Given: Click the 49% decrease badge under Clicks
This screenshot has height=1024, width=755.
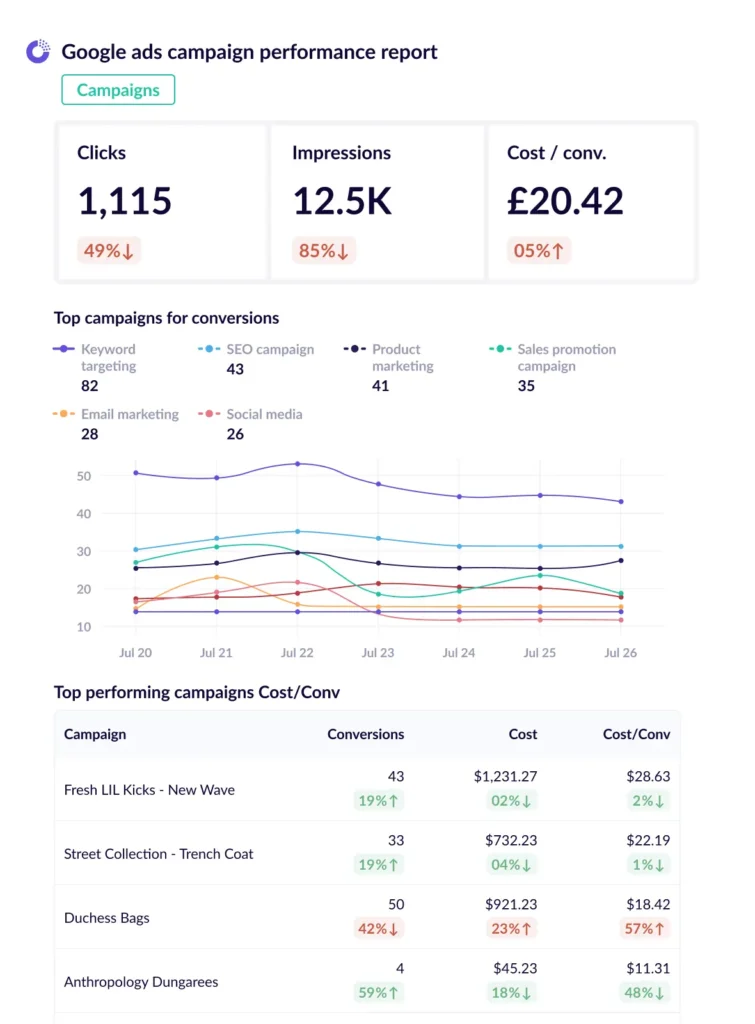Looking at the screenshot, I should (x=109, y=250).
